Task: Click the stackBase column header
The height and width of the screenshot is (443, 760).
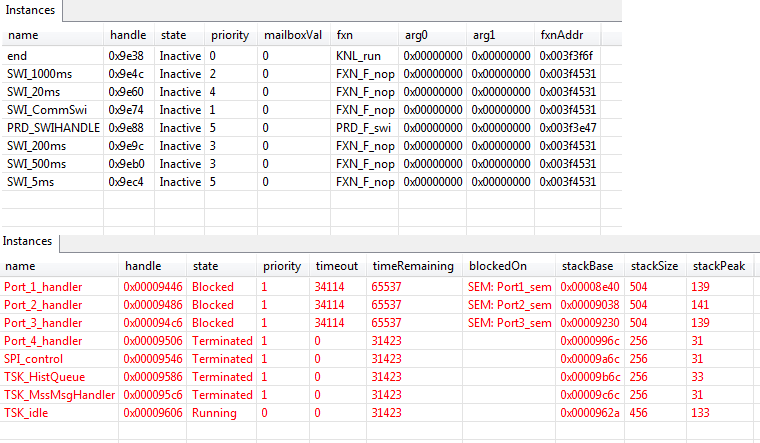Action: point(588,266)
